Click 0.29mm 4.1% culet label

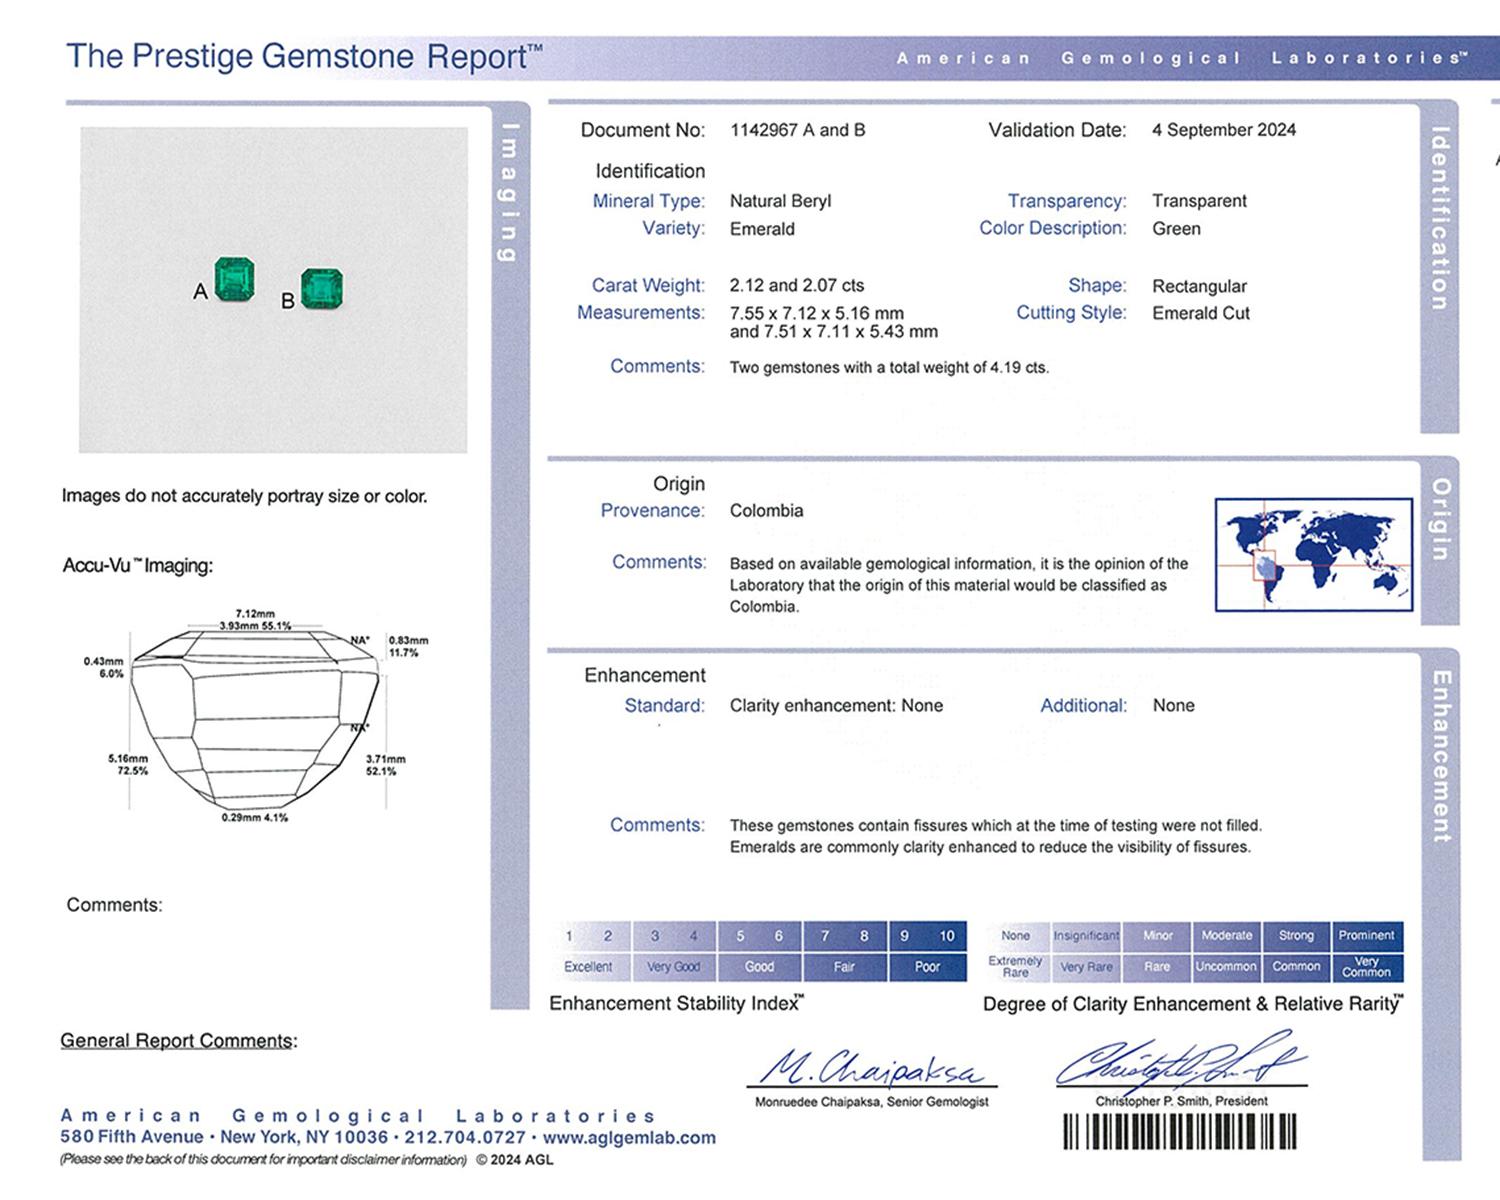[x=255, y=818]
